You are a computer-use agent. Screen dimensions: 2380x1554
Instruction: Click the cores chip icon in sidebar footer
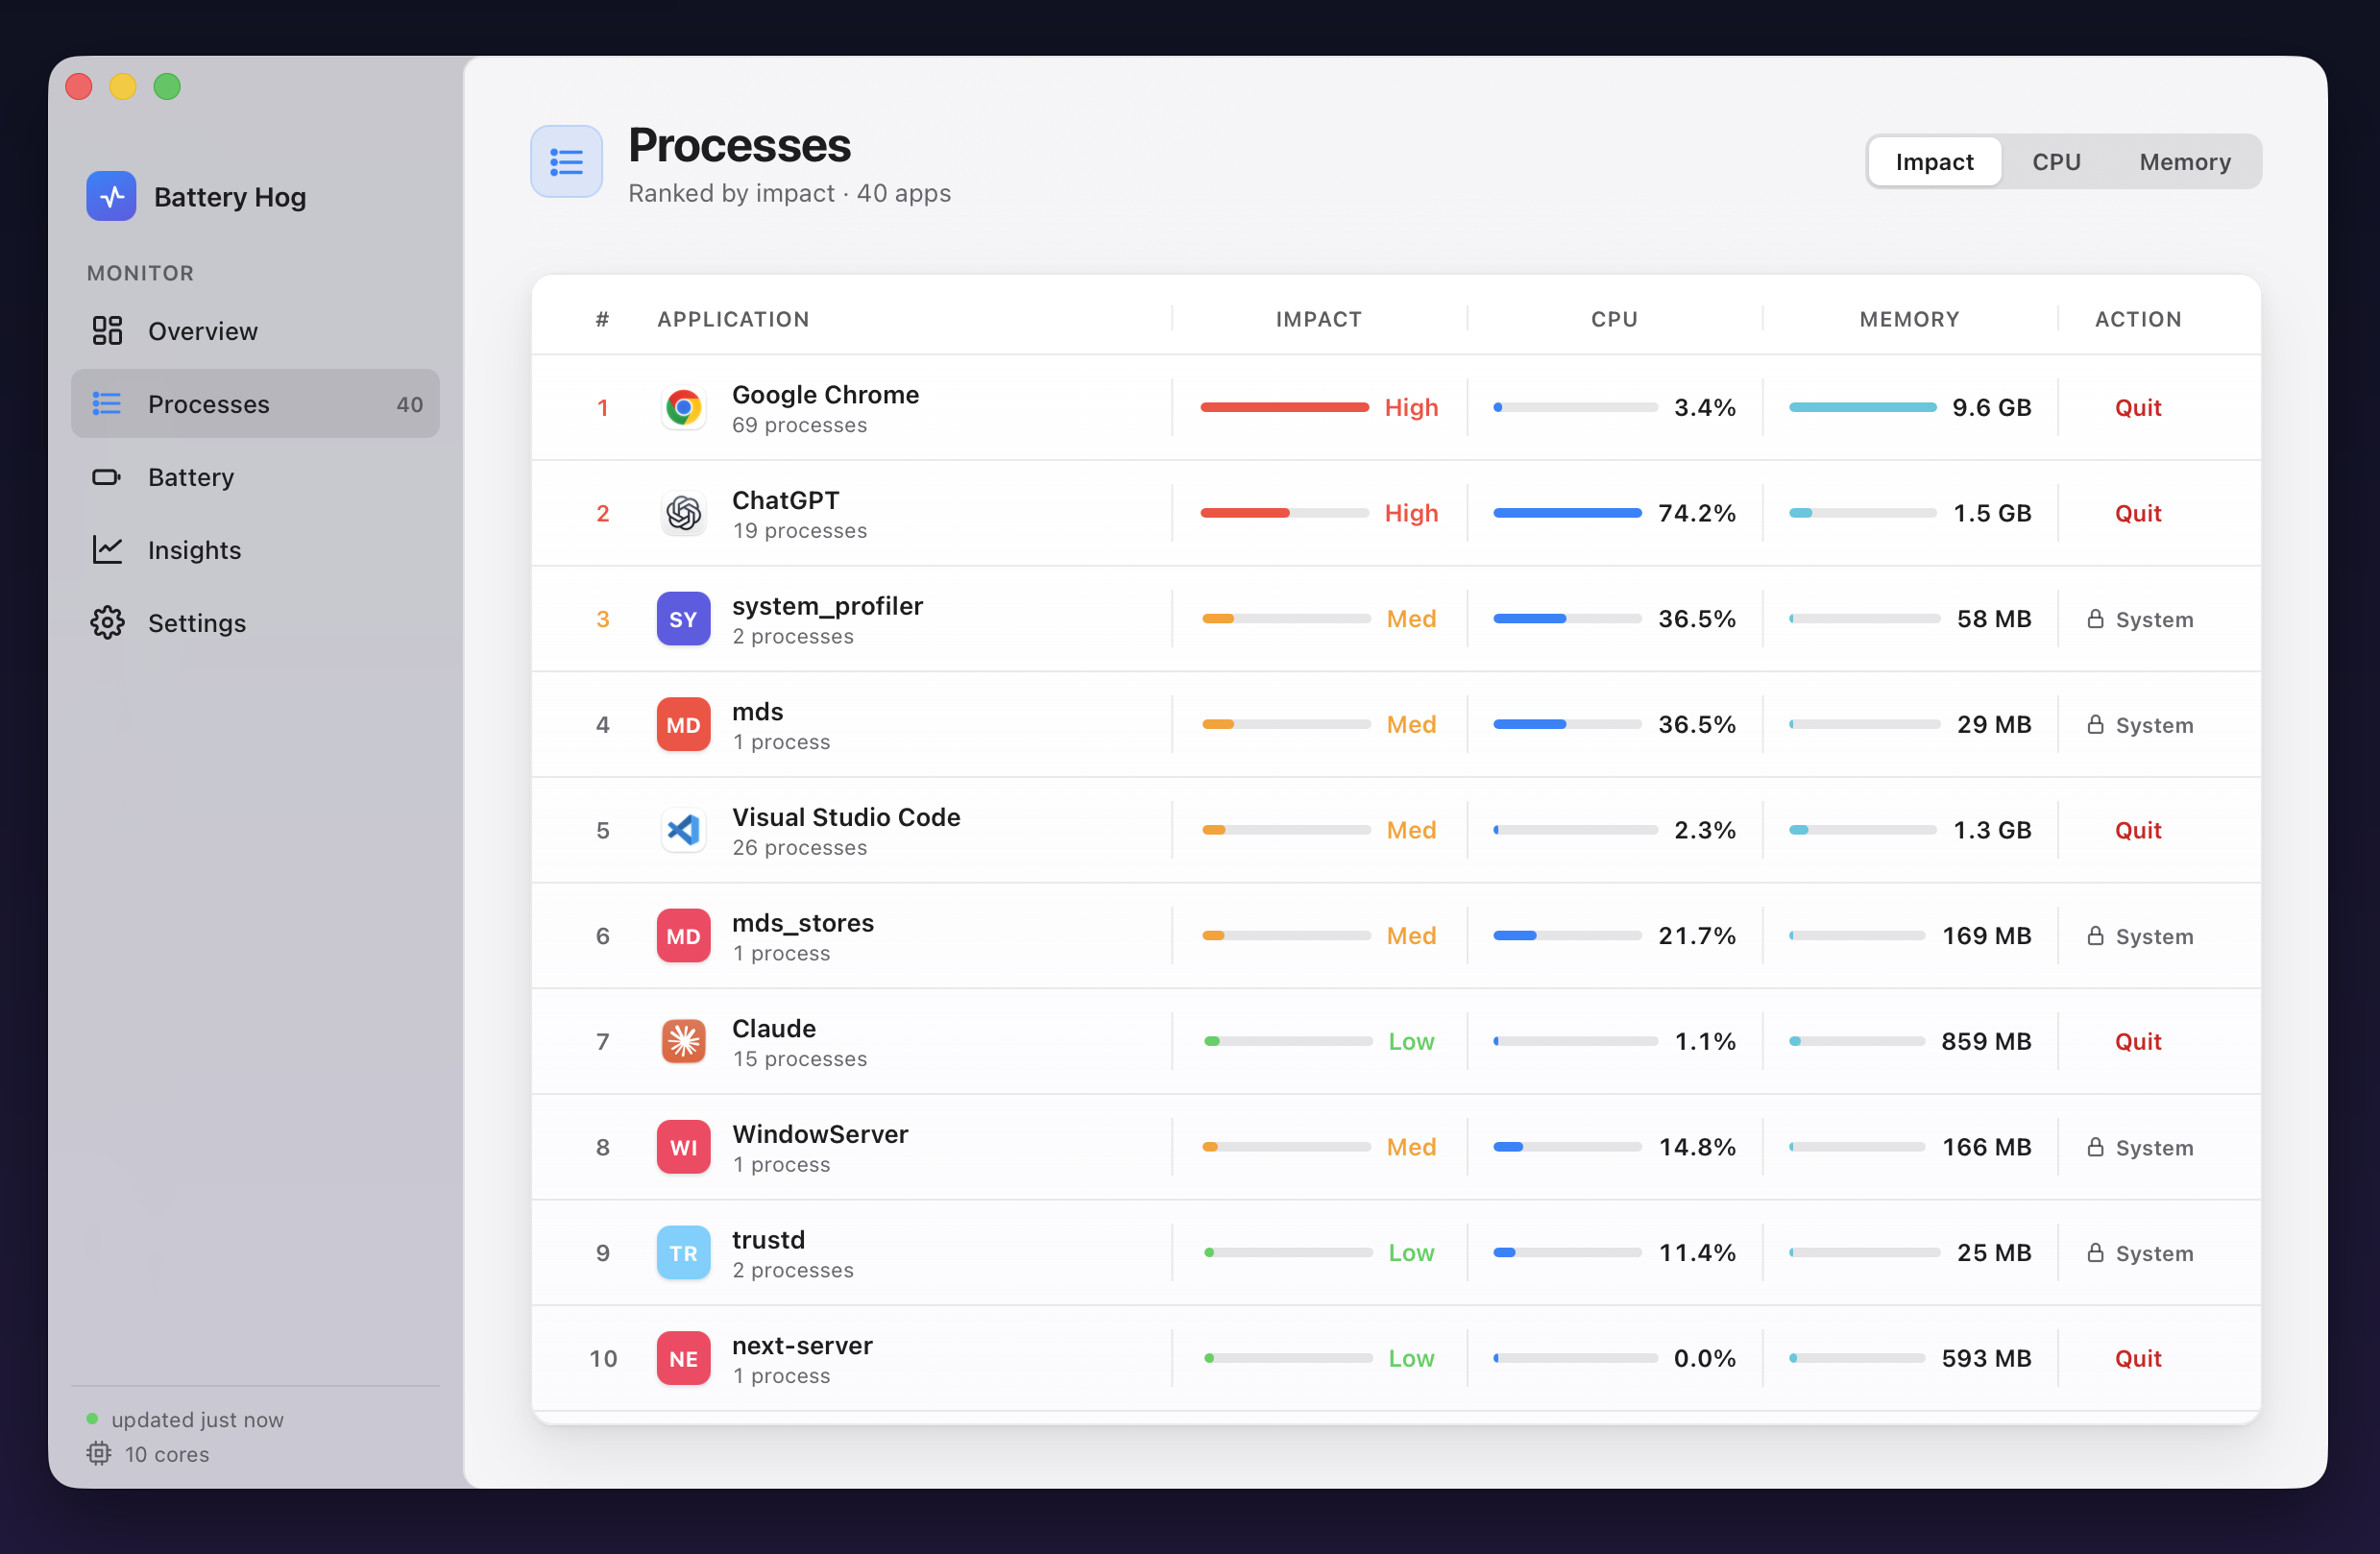(x=98, y=1454)
